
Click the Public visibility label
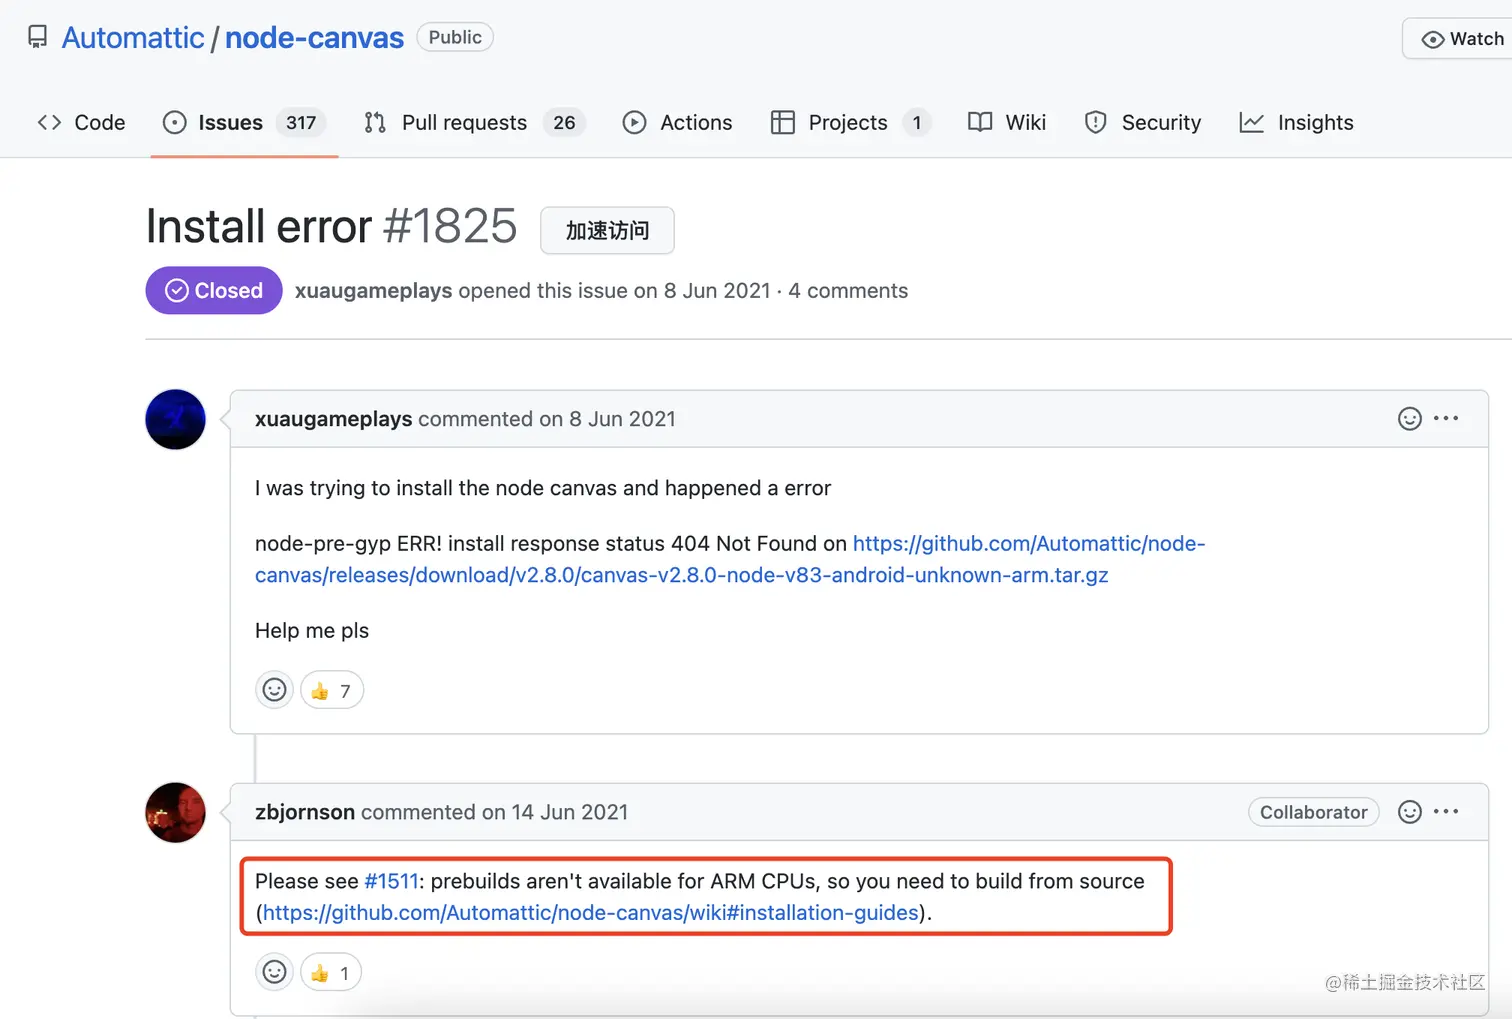point(455,37)
